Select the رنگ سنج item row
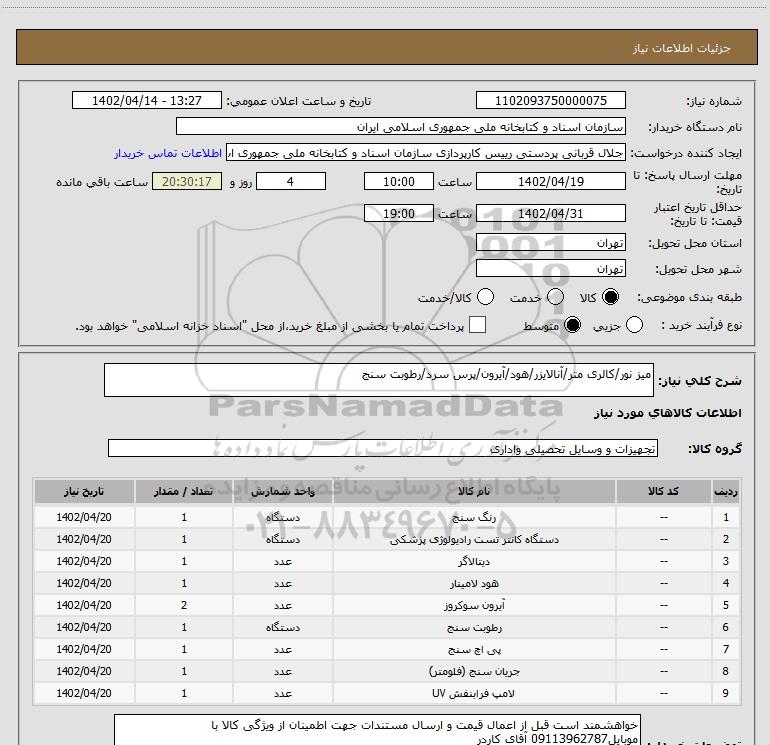 click(386, 517)
